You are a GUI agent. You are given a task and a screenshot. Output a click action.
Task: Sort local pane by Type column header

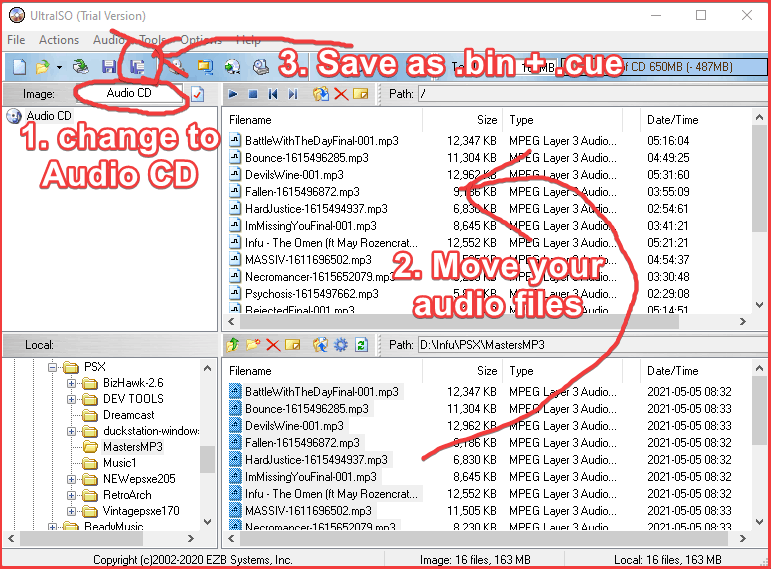563,371
